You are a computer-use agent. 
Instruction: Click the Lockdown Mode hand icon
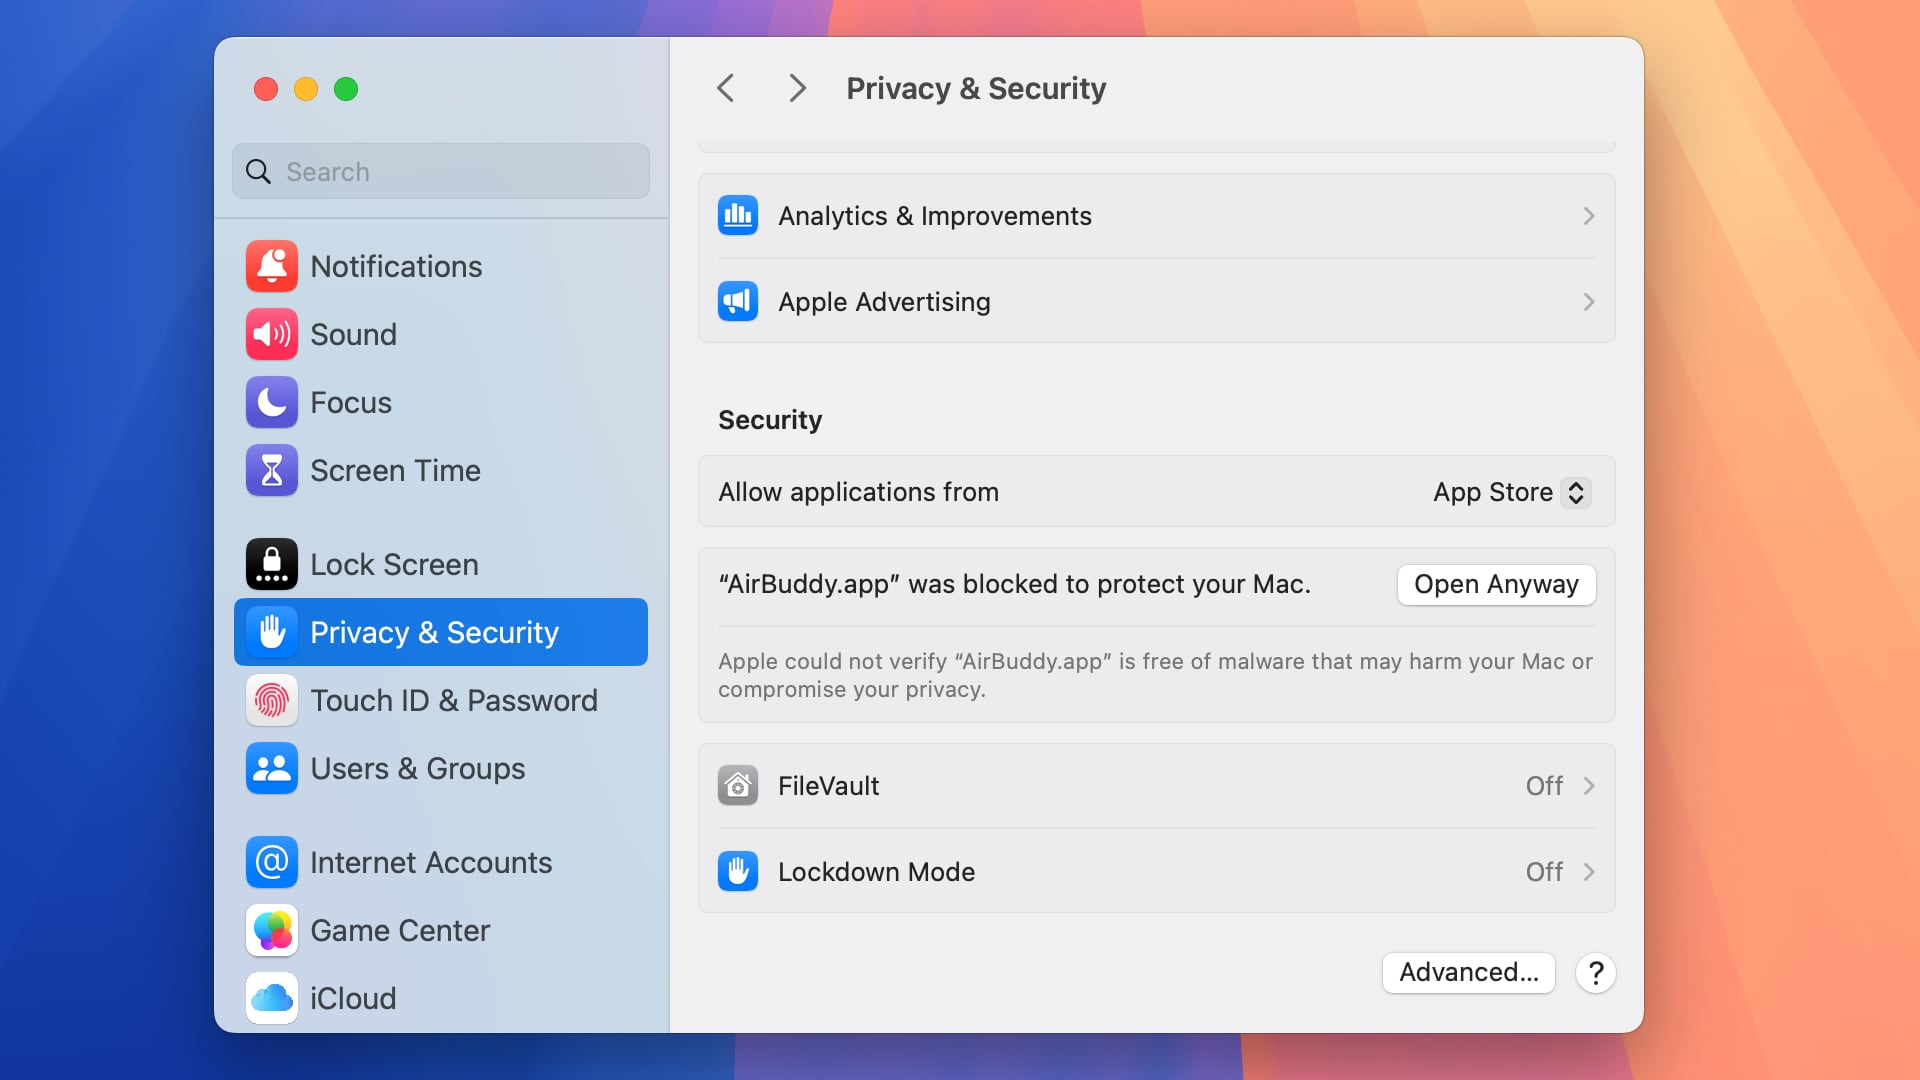738,872
